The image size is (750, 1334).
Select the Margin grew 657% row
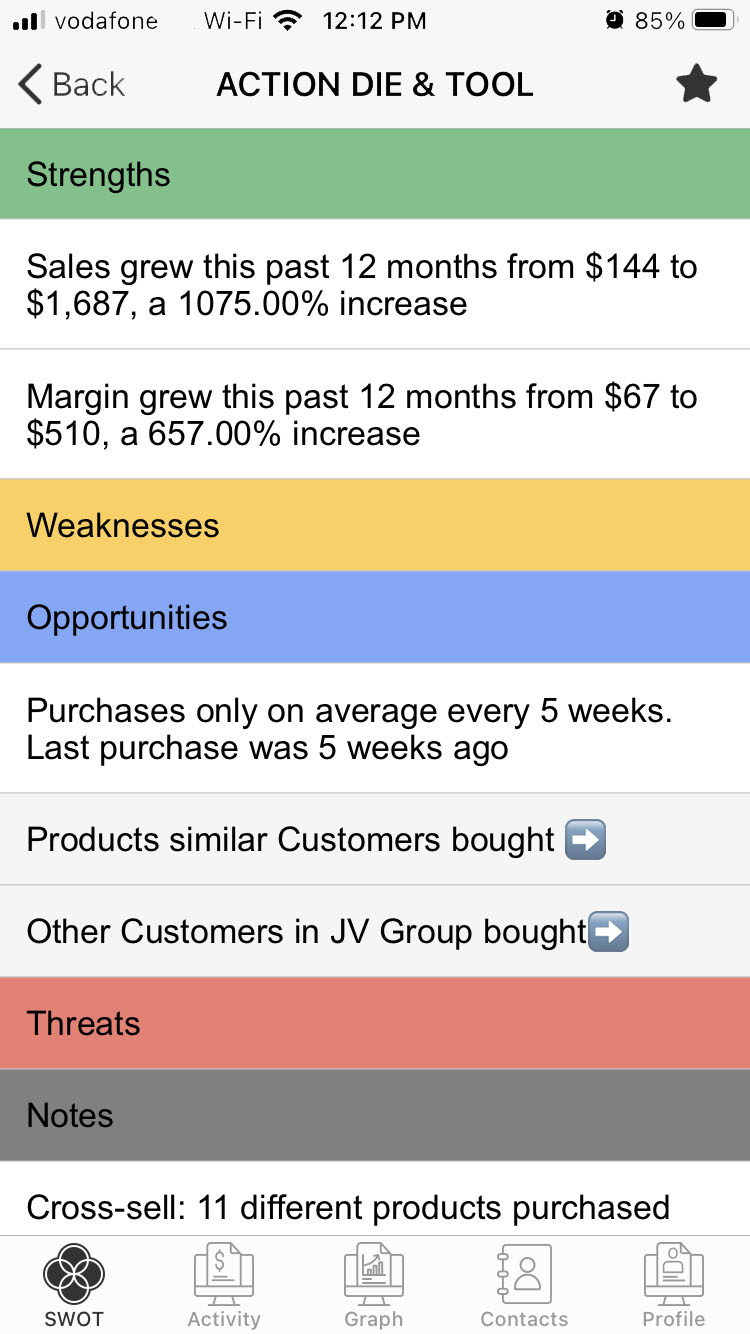[375, 415]
